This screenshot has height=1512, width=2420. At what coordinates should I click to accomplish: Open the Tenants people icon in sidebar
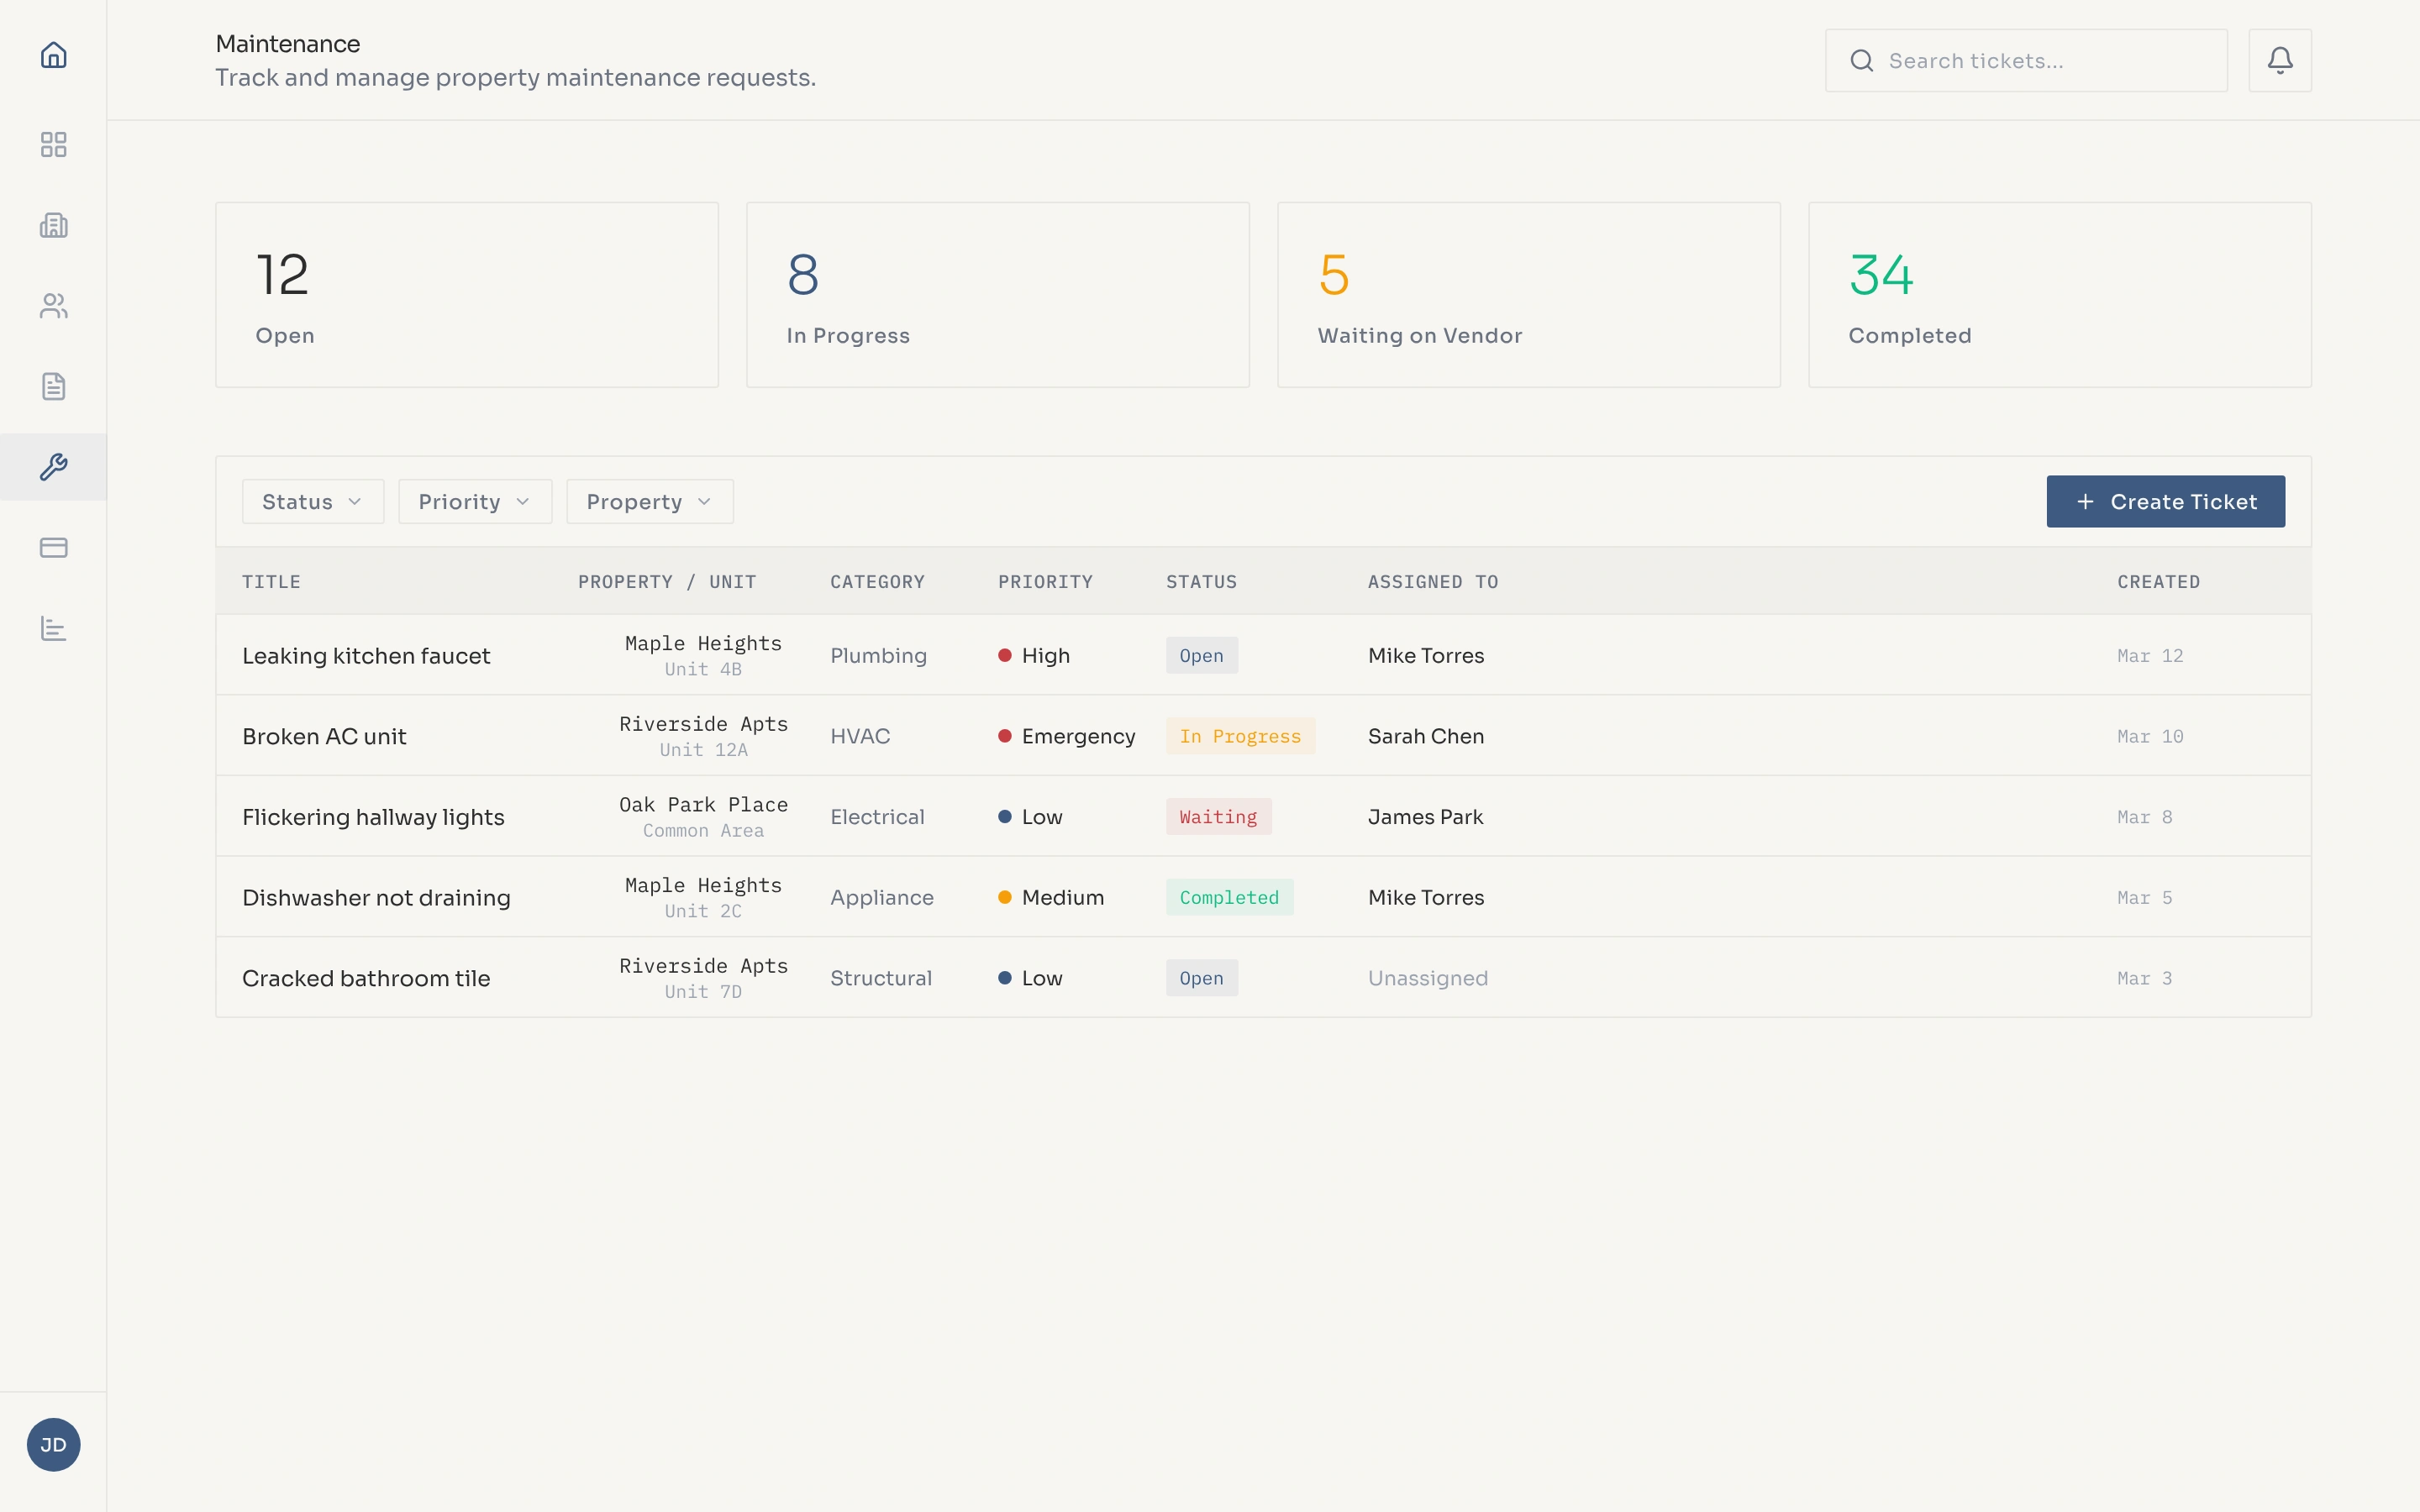tap(53, 306)
